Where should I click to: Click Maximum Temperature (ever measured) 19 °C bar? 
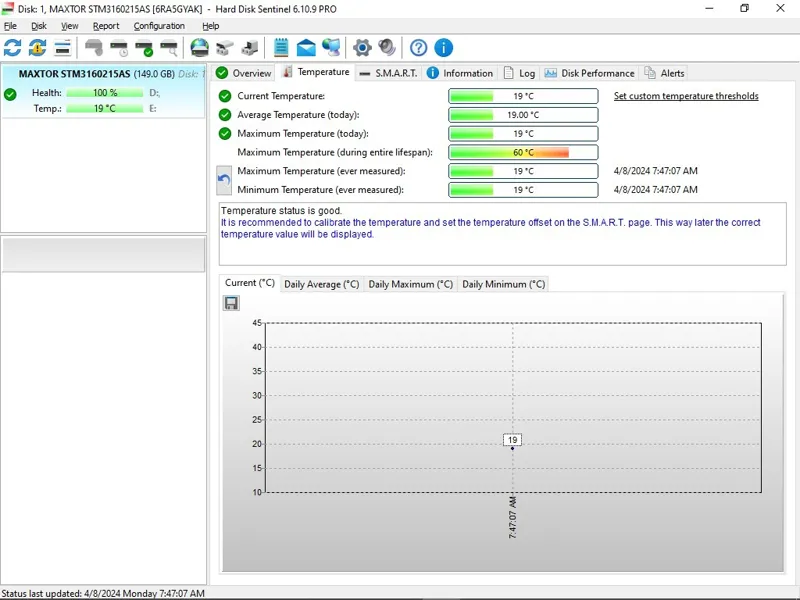[523, 171]
